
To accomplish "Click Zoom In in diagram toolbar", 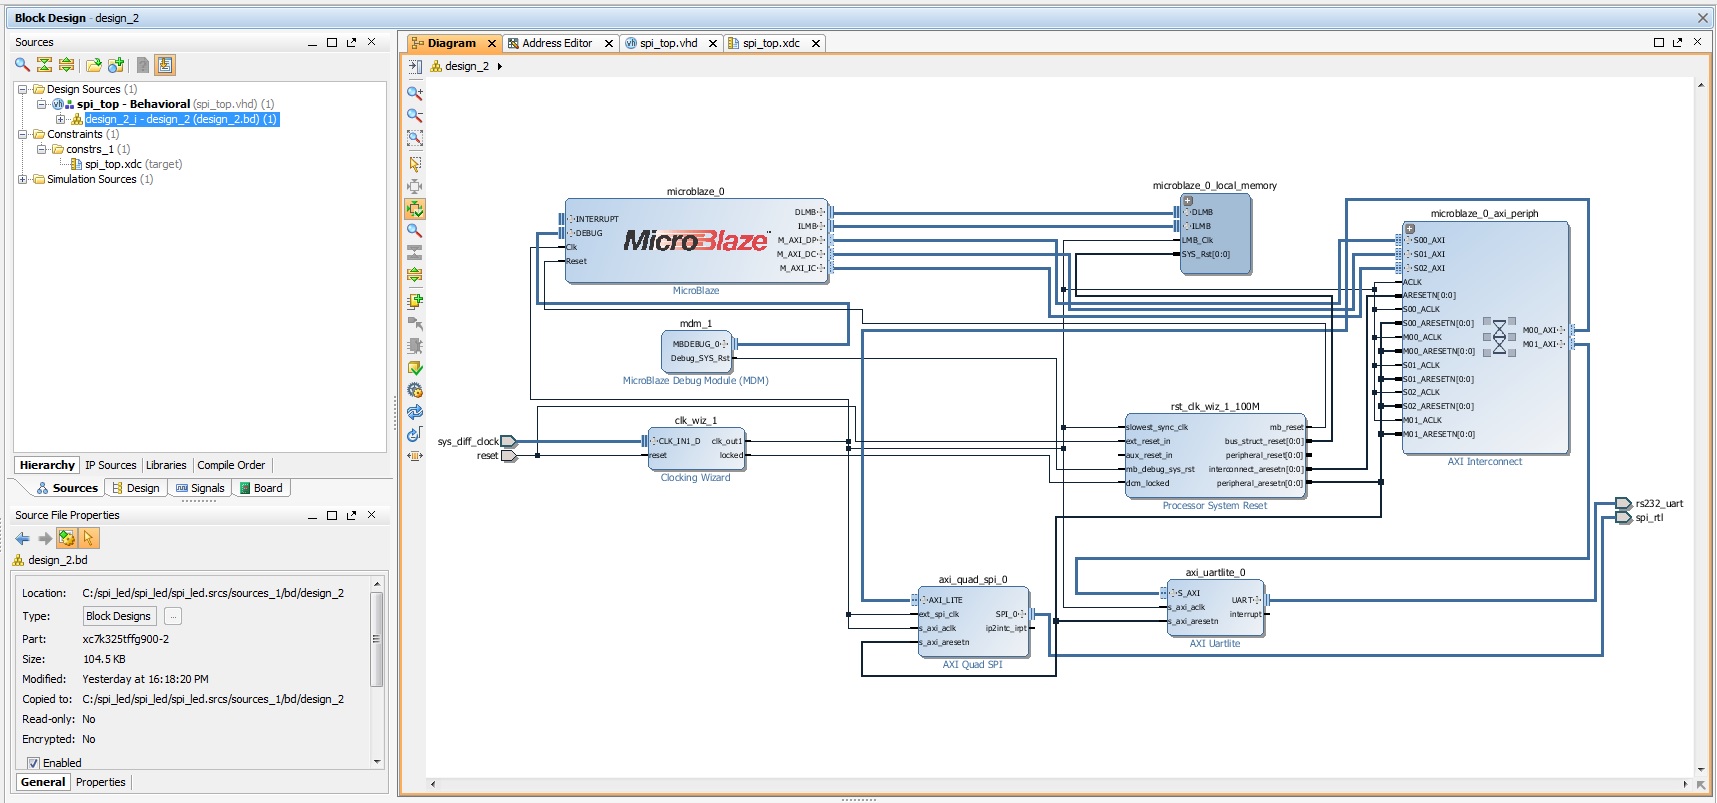I will (415, 93).
